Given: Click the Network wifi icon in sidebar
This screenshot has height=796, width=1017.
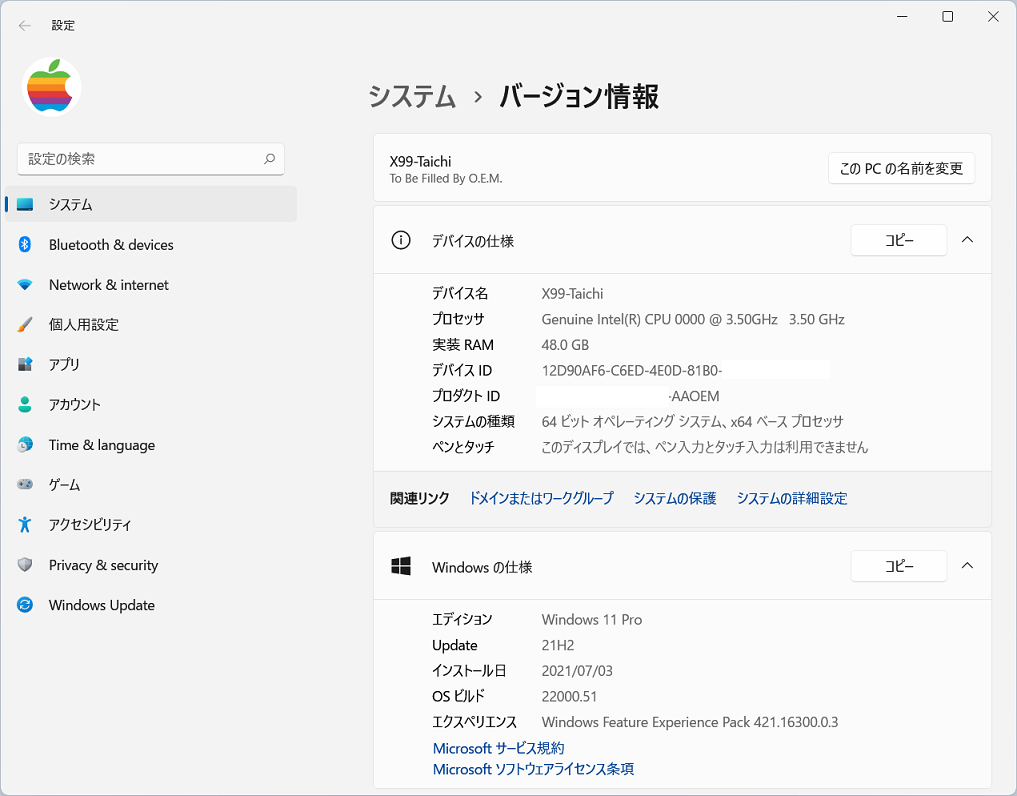Looking at the screenshot, I should click(x=25, y=285).
